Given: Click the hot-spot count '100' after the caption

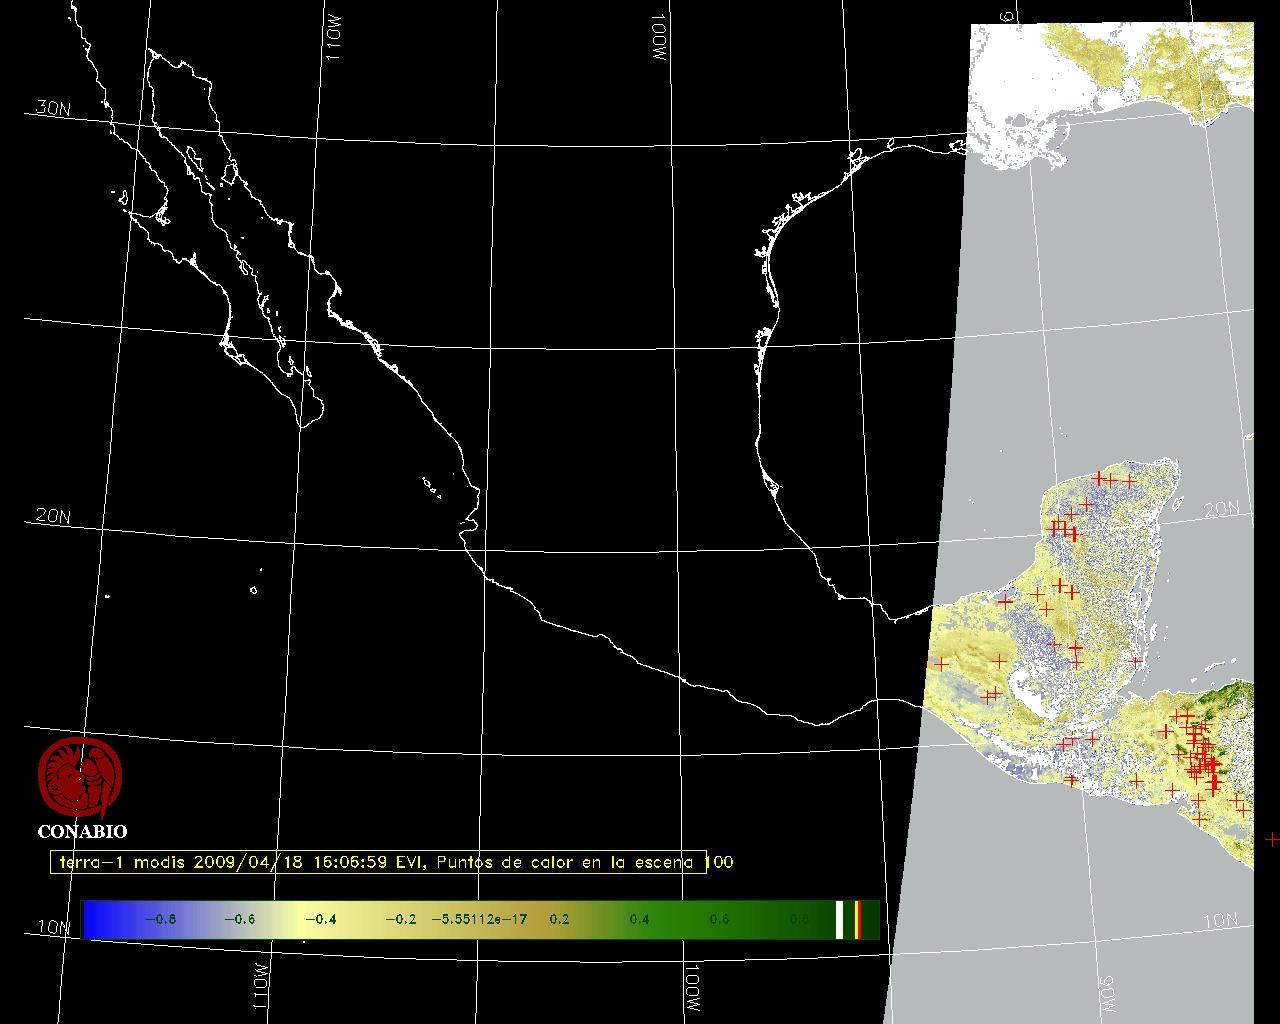Looking at the screenshot, I should (720, 862).
